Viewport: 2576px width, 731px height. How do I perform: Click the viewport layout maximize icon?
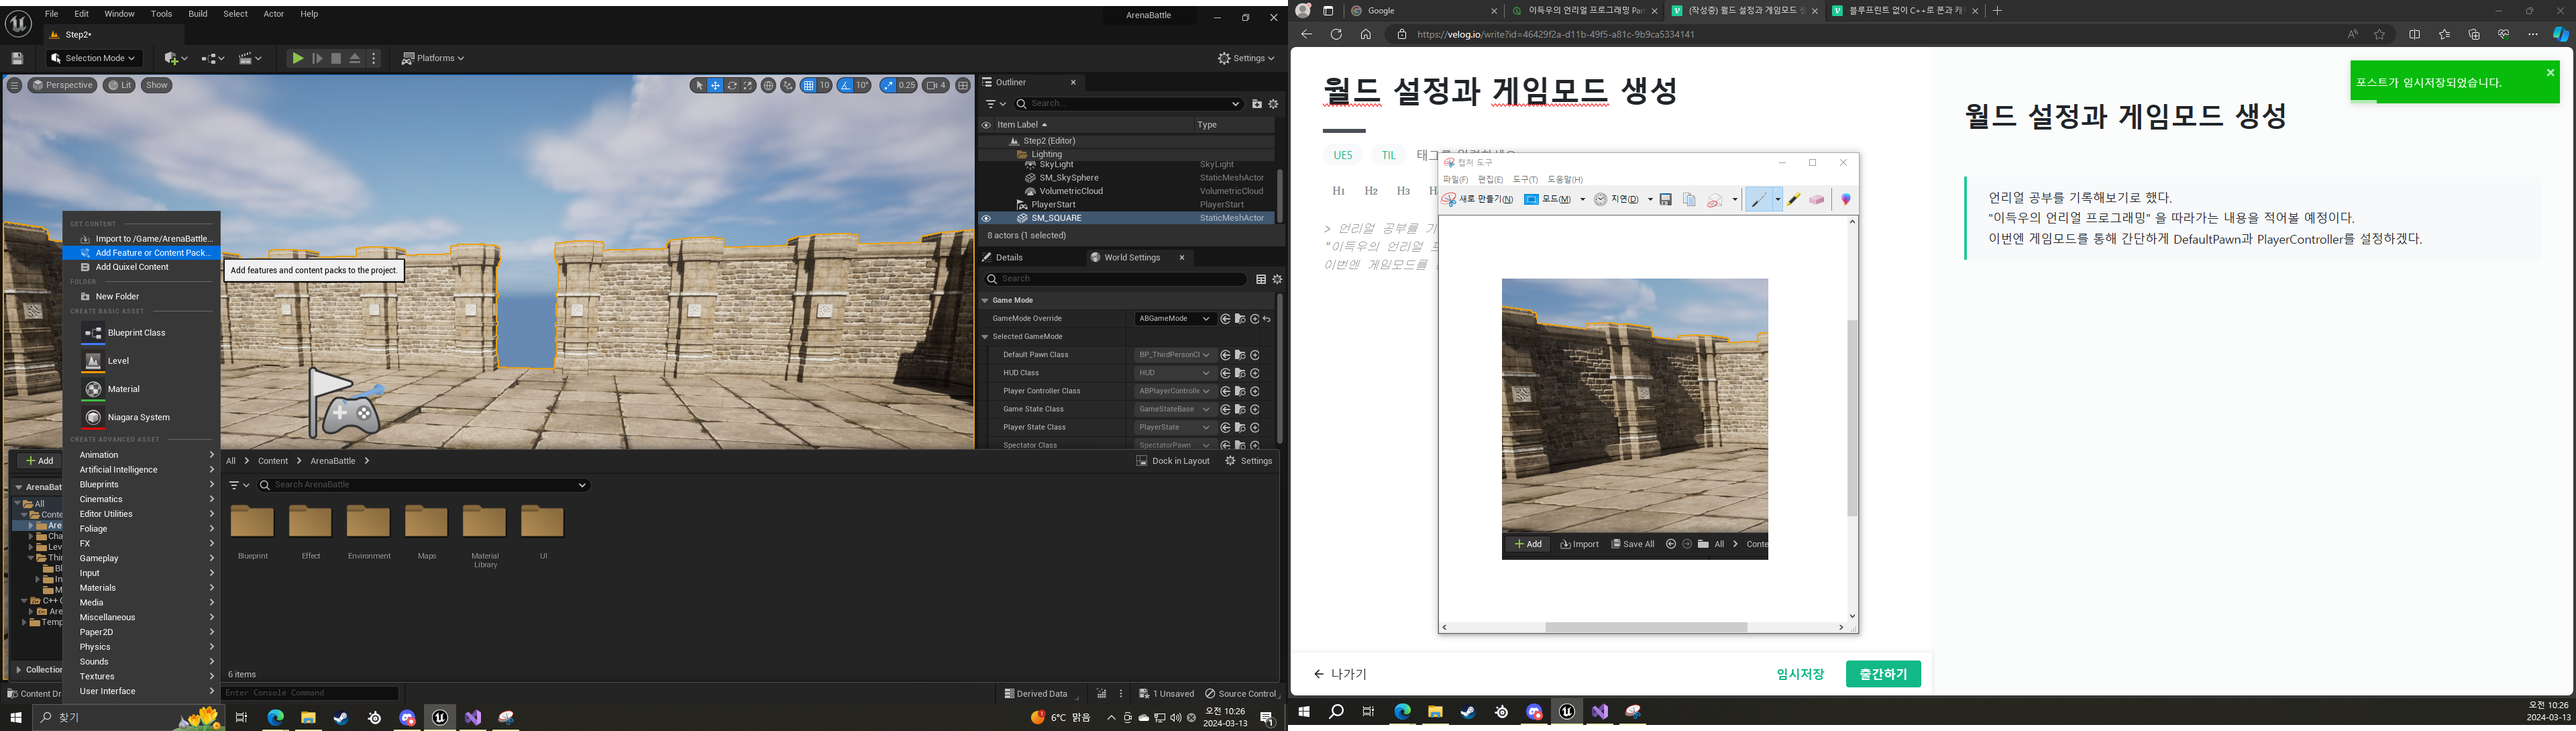click(x=963, y=86)
